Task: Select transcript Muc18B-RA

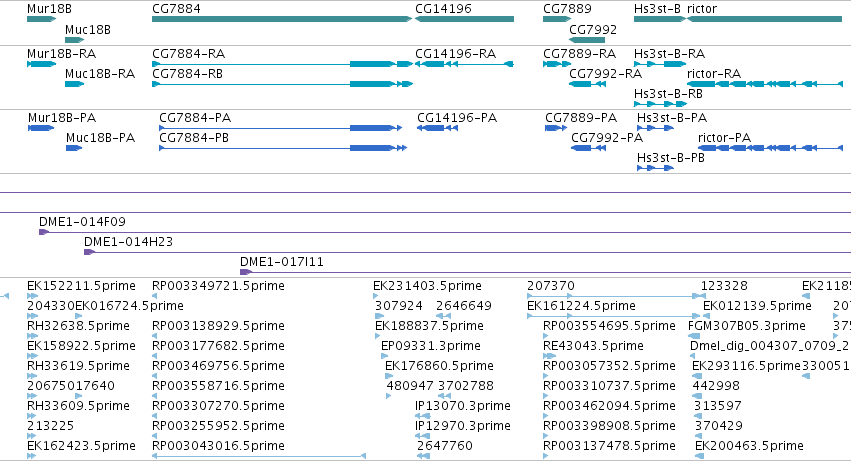Action: click(x=100, y=74)
